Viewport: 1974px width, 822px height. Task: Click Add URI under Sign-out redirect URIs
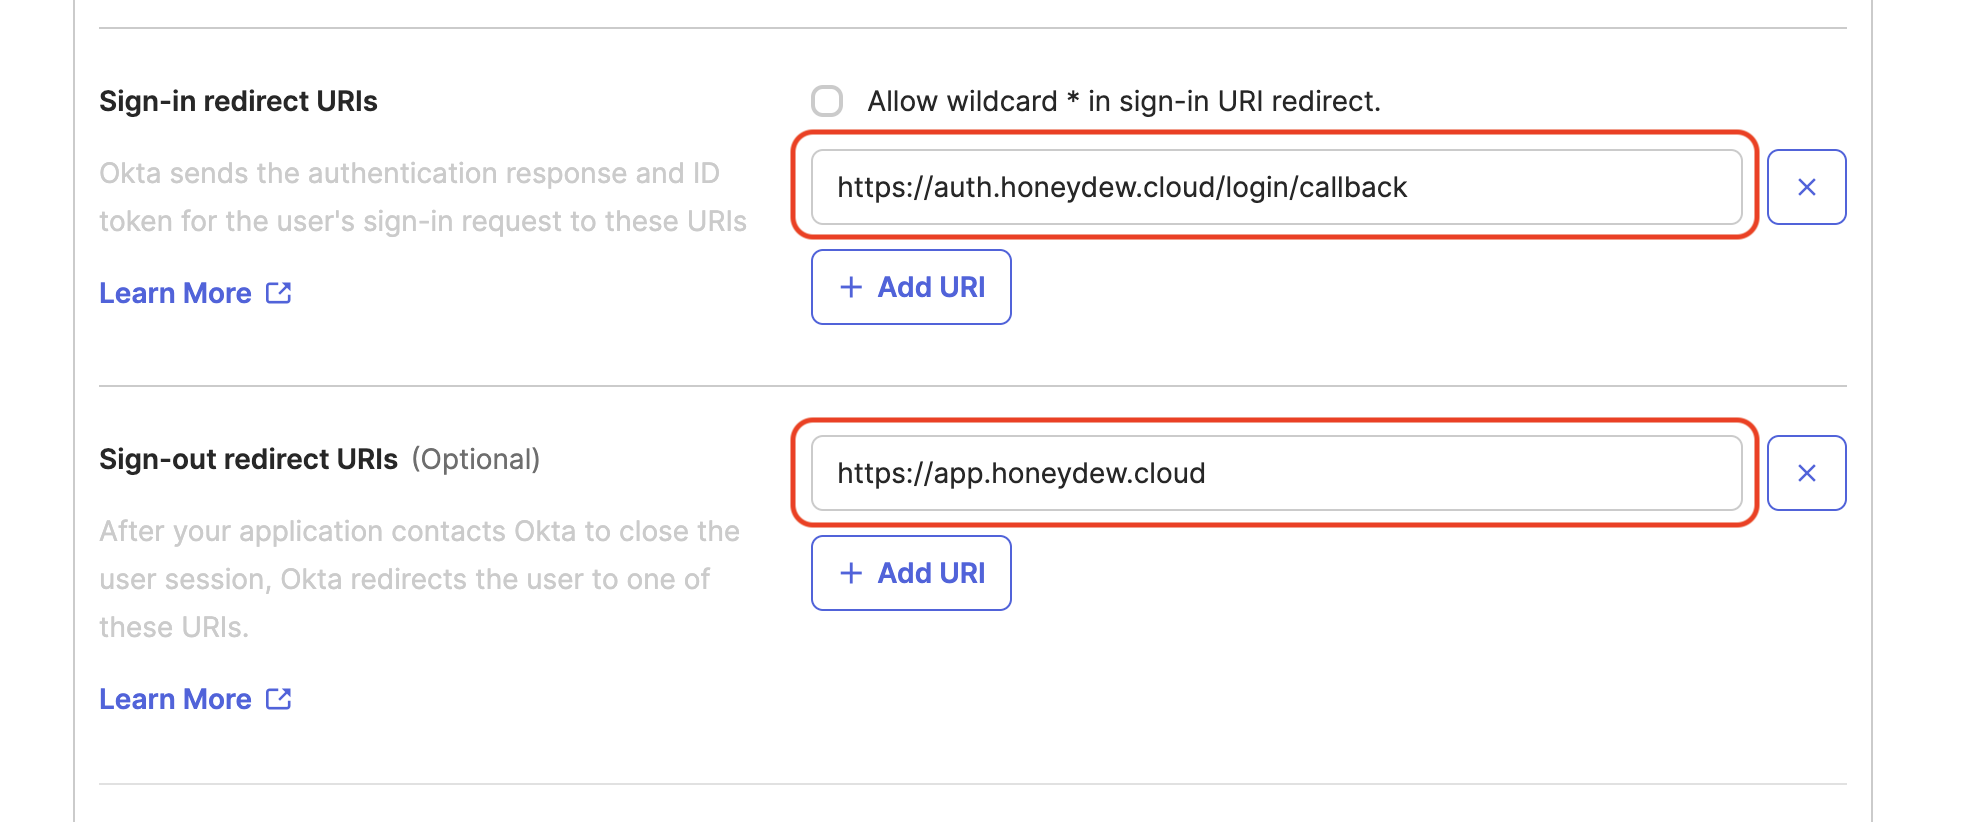[911, 572]
